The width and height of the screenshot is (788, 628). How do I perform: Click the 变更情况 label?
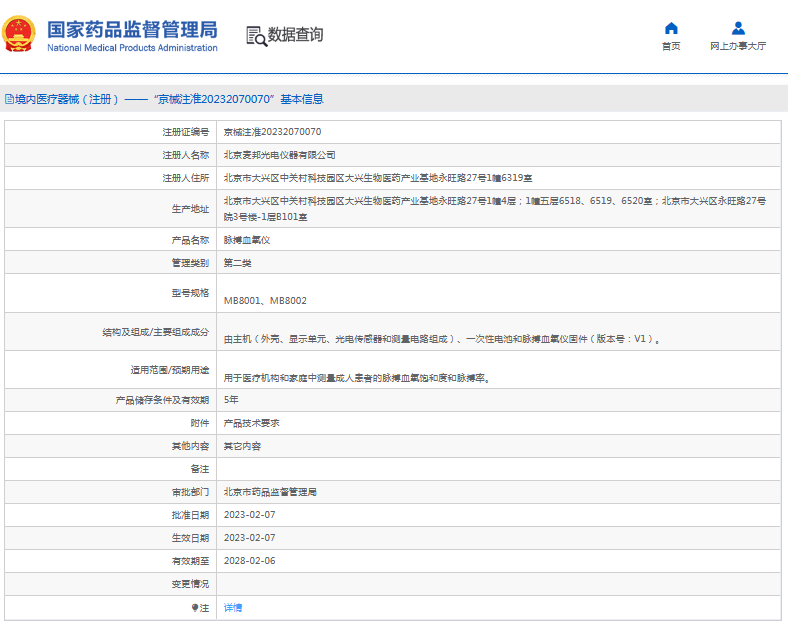click(x=190, y=584)
